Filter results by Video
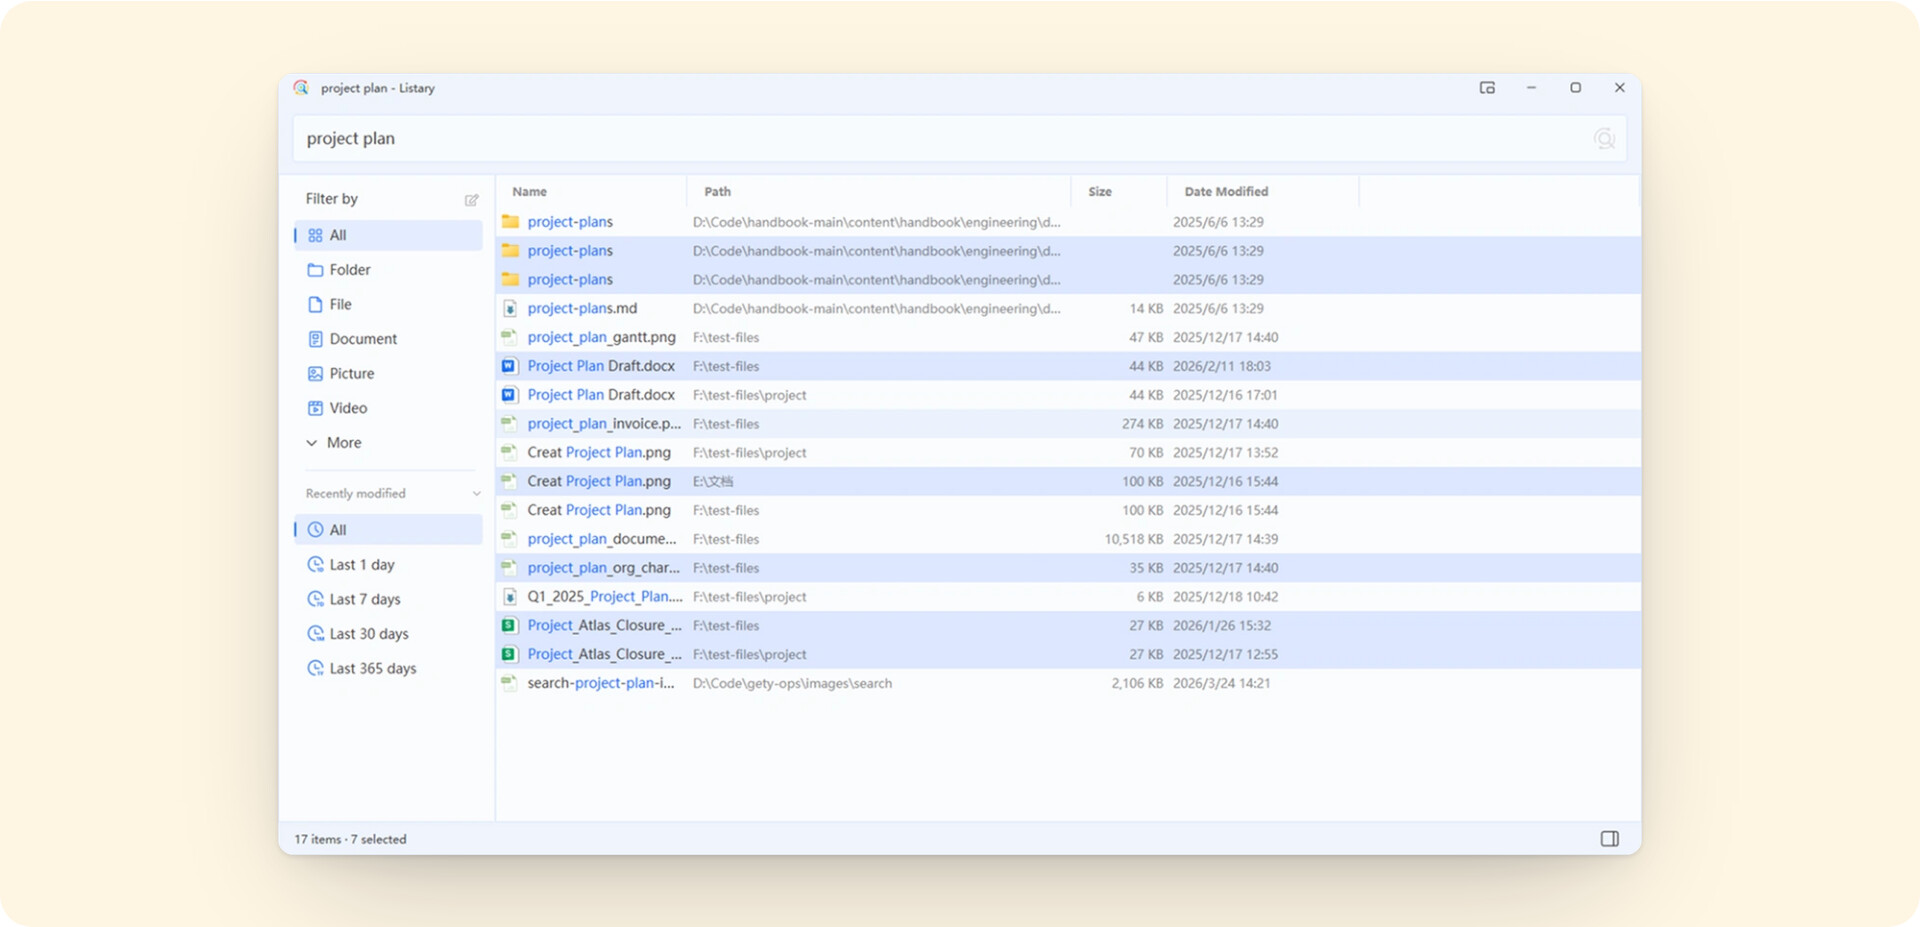The image size is (1920, 927). coord(389,408)
